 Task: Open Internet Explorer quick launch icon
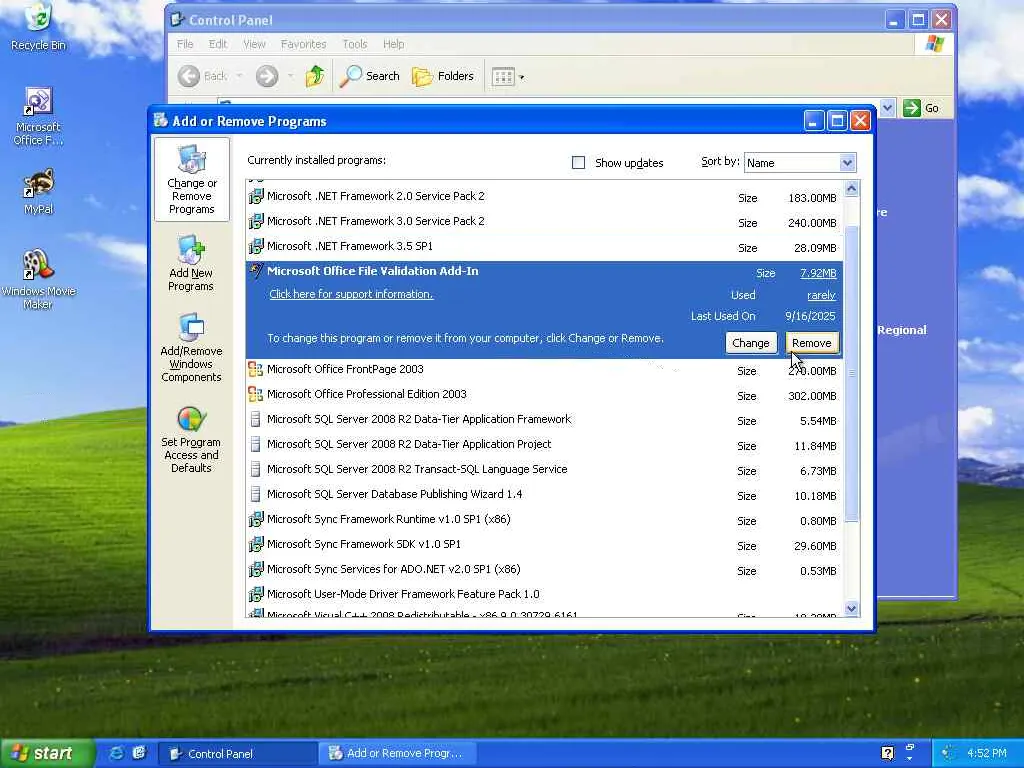pos(116,753)
